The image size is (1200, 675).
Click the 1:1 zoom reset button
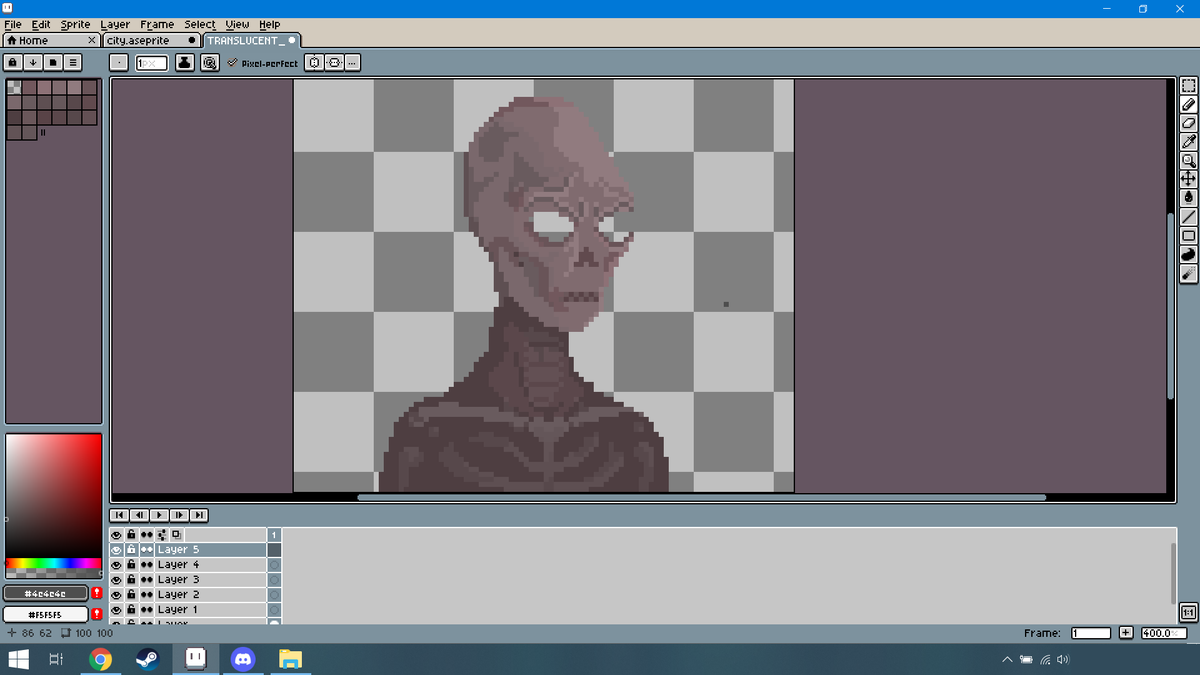click(x=1189, y=612)
